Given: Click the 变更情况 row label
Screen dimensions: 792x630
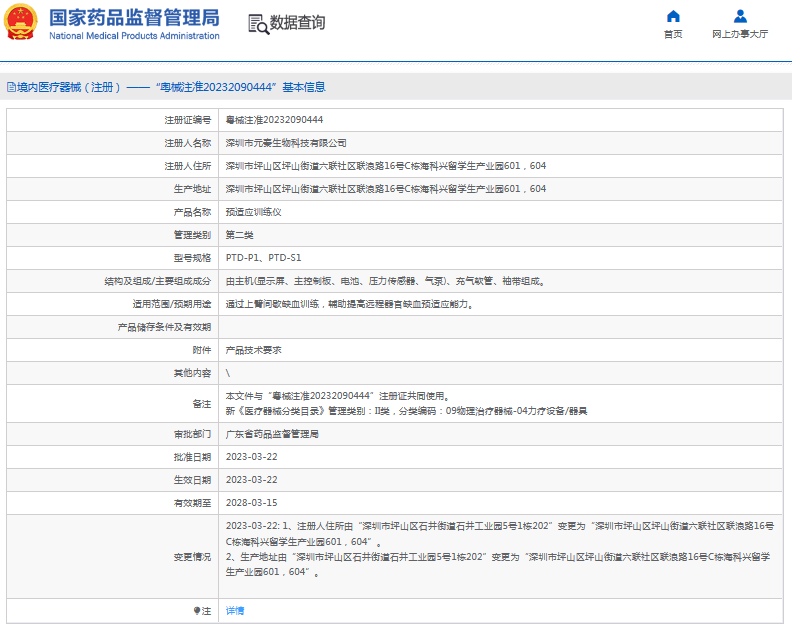Looking at the screenshot, I should [192, 557].
